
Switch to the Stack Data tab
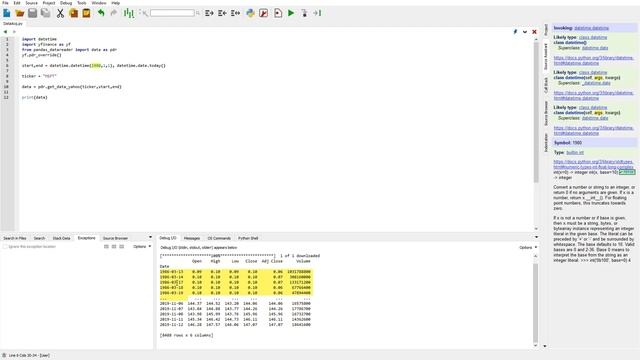coord(61,238)
